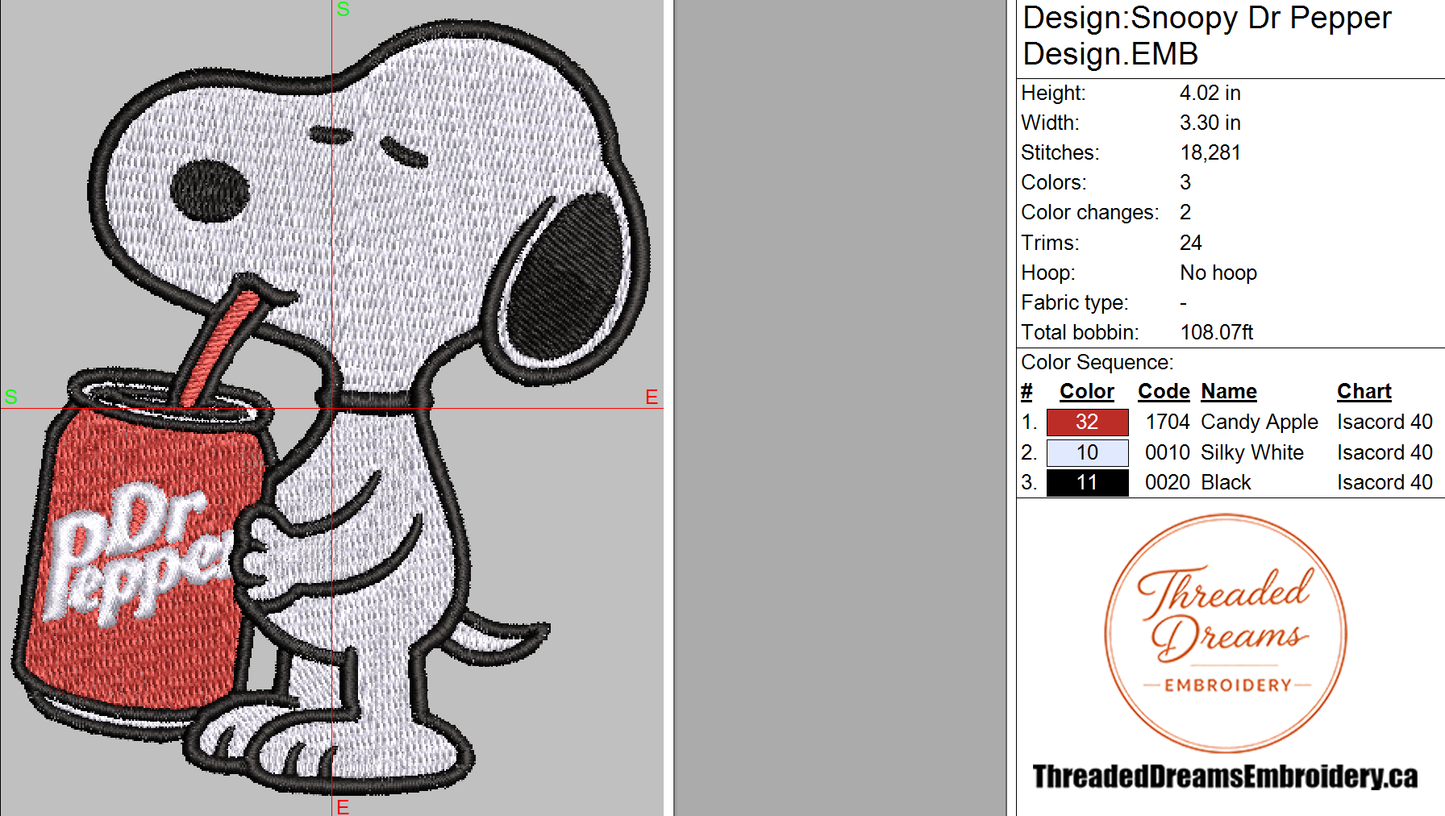Screen dimensions: 1445x816
Task: Click the Chart column header
Action: pyautogui.click(x=1364, y=392)
